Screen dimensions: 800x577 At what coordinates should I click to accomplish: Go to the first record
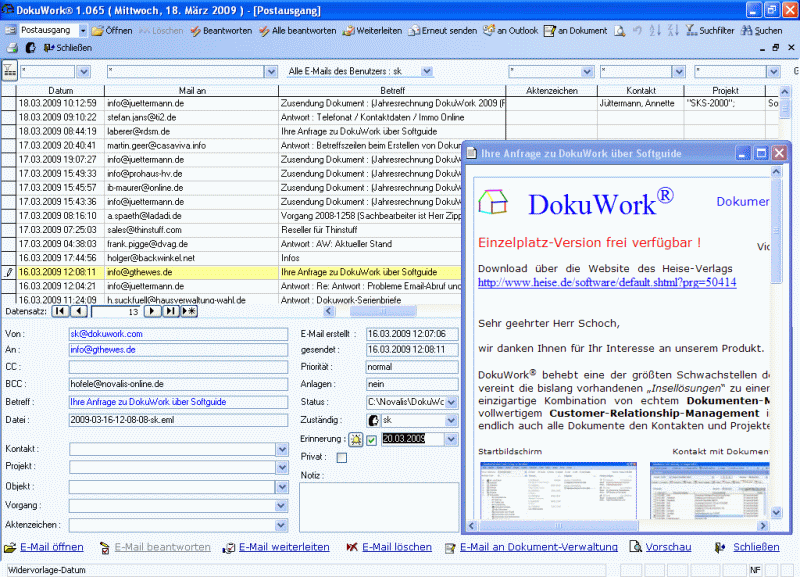[60, 311]
